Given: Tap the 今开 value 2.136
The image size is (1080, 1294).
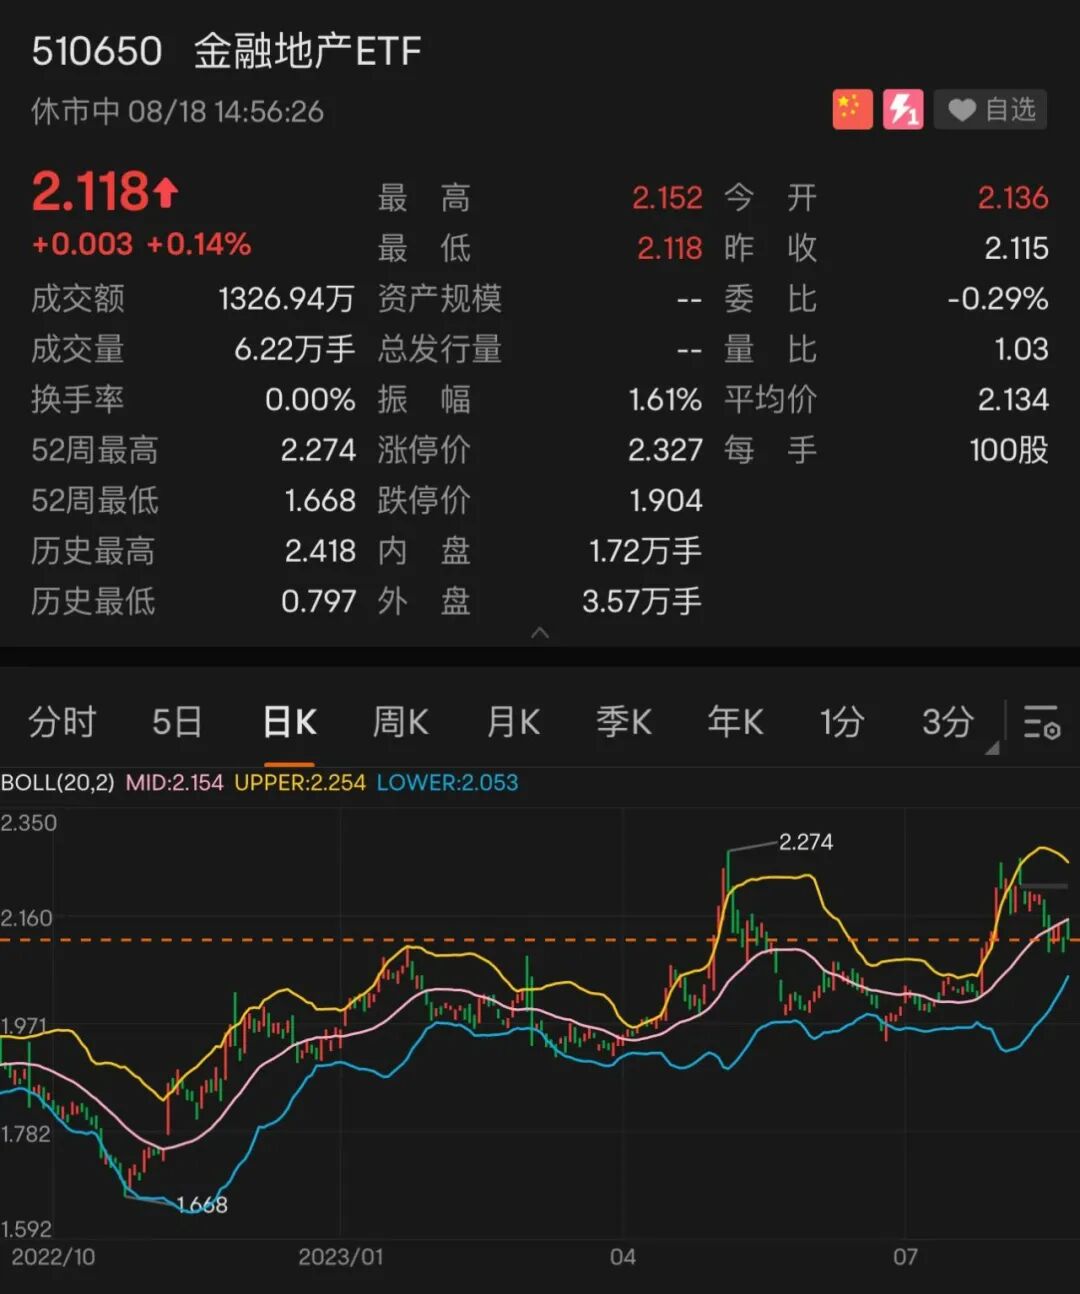Looking at the screenshot, I should click(1013, 198).
